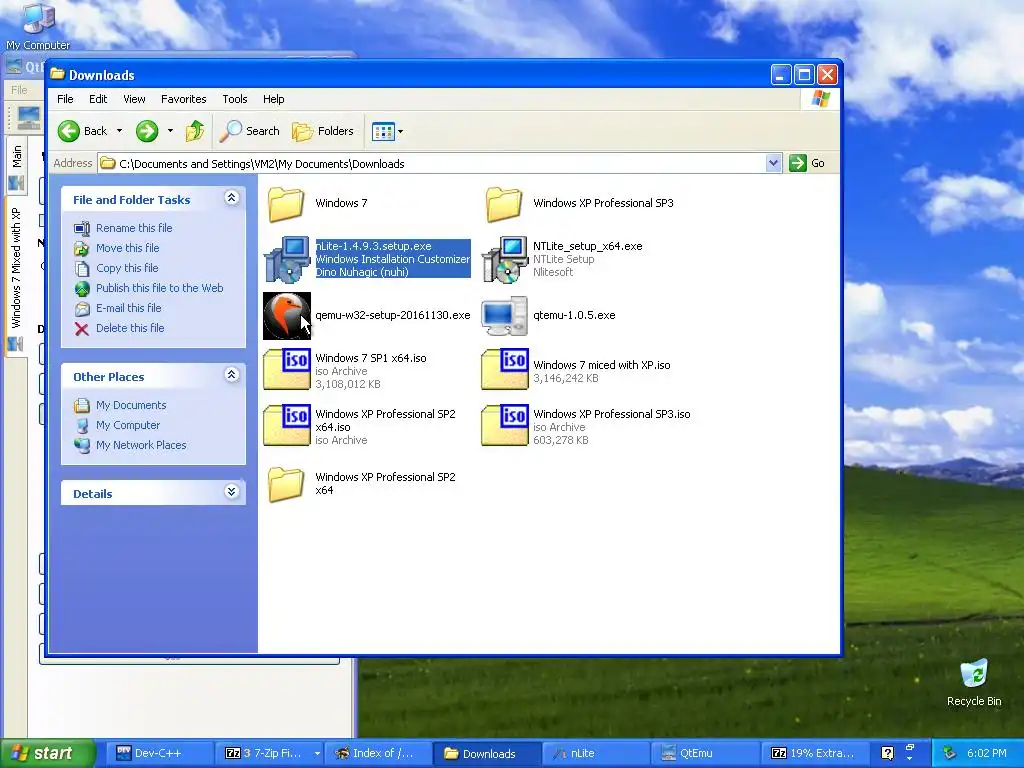Image resolution: width=1024 pixels, height=768 pixels.
Task: Toggle the Folders pane
Action: click(x=323, y=131)
